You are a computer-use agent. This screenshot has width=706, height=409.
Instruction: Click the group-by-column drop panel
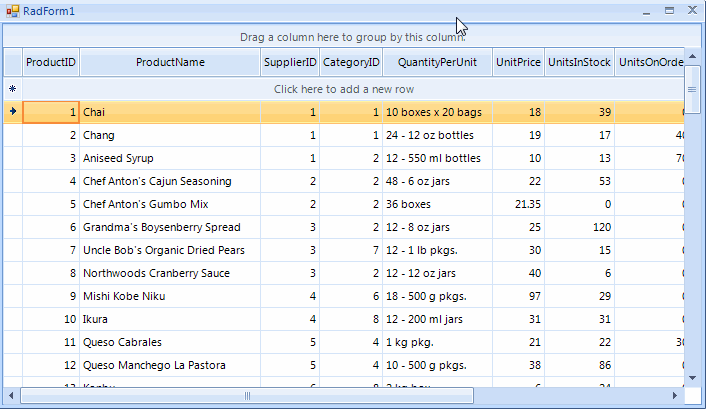(353, 37)
